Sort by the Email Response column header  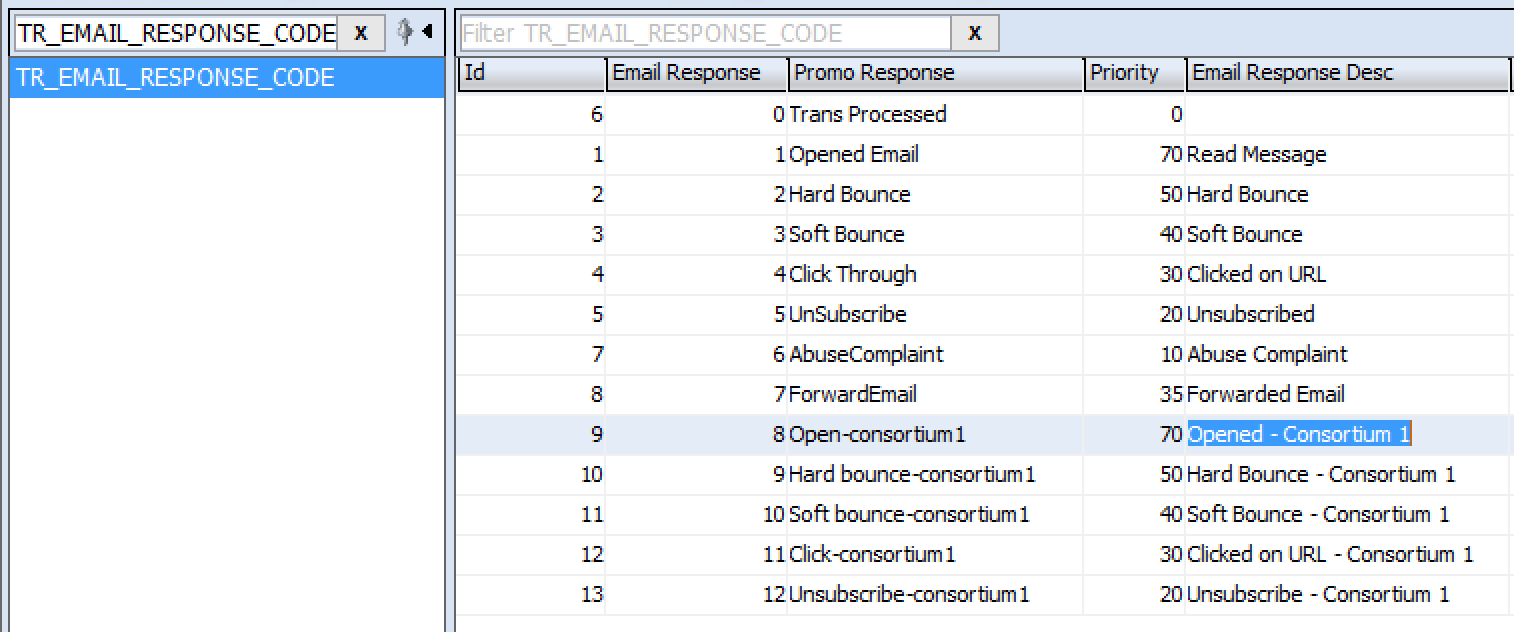tap(696, 74)
